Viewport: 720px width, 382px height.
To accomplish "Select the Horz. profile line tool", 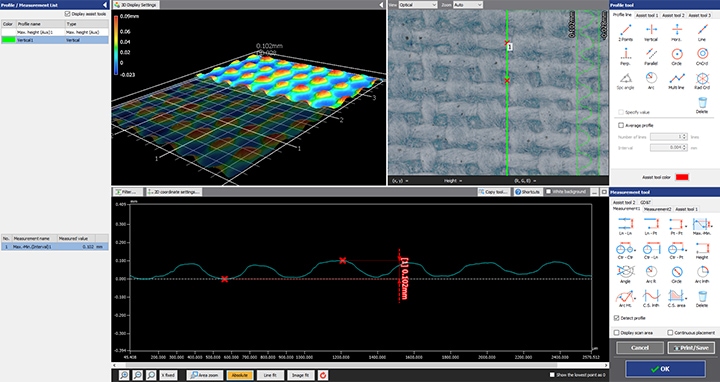I will point(677,32).
